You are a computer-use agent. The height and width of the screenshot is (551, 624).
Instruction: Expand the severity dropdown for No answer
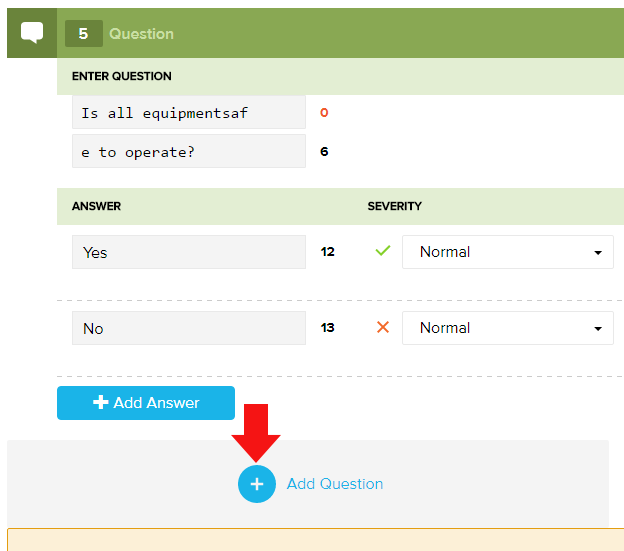pos(507,328)
